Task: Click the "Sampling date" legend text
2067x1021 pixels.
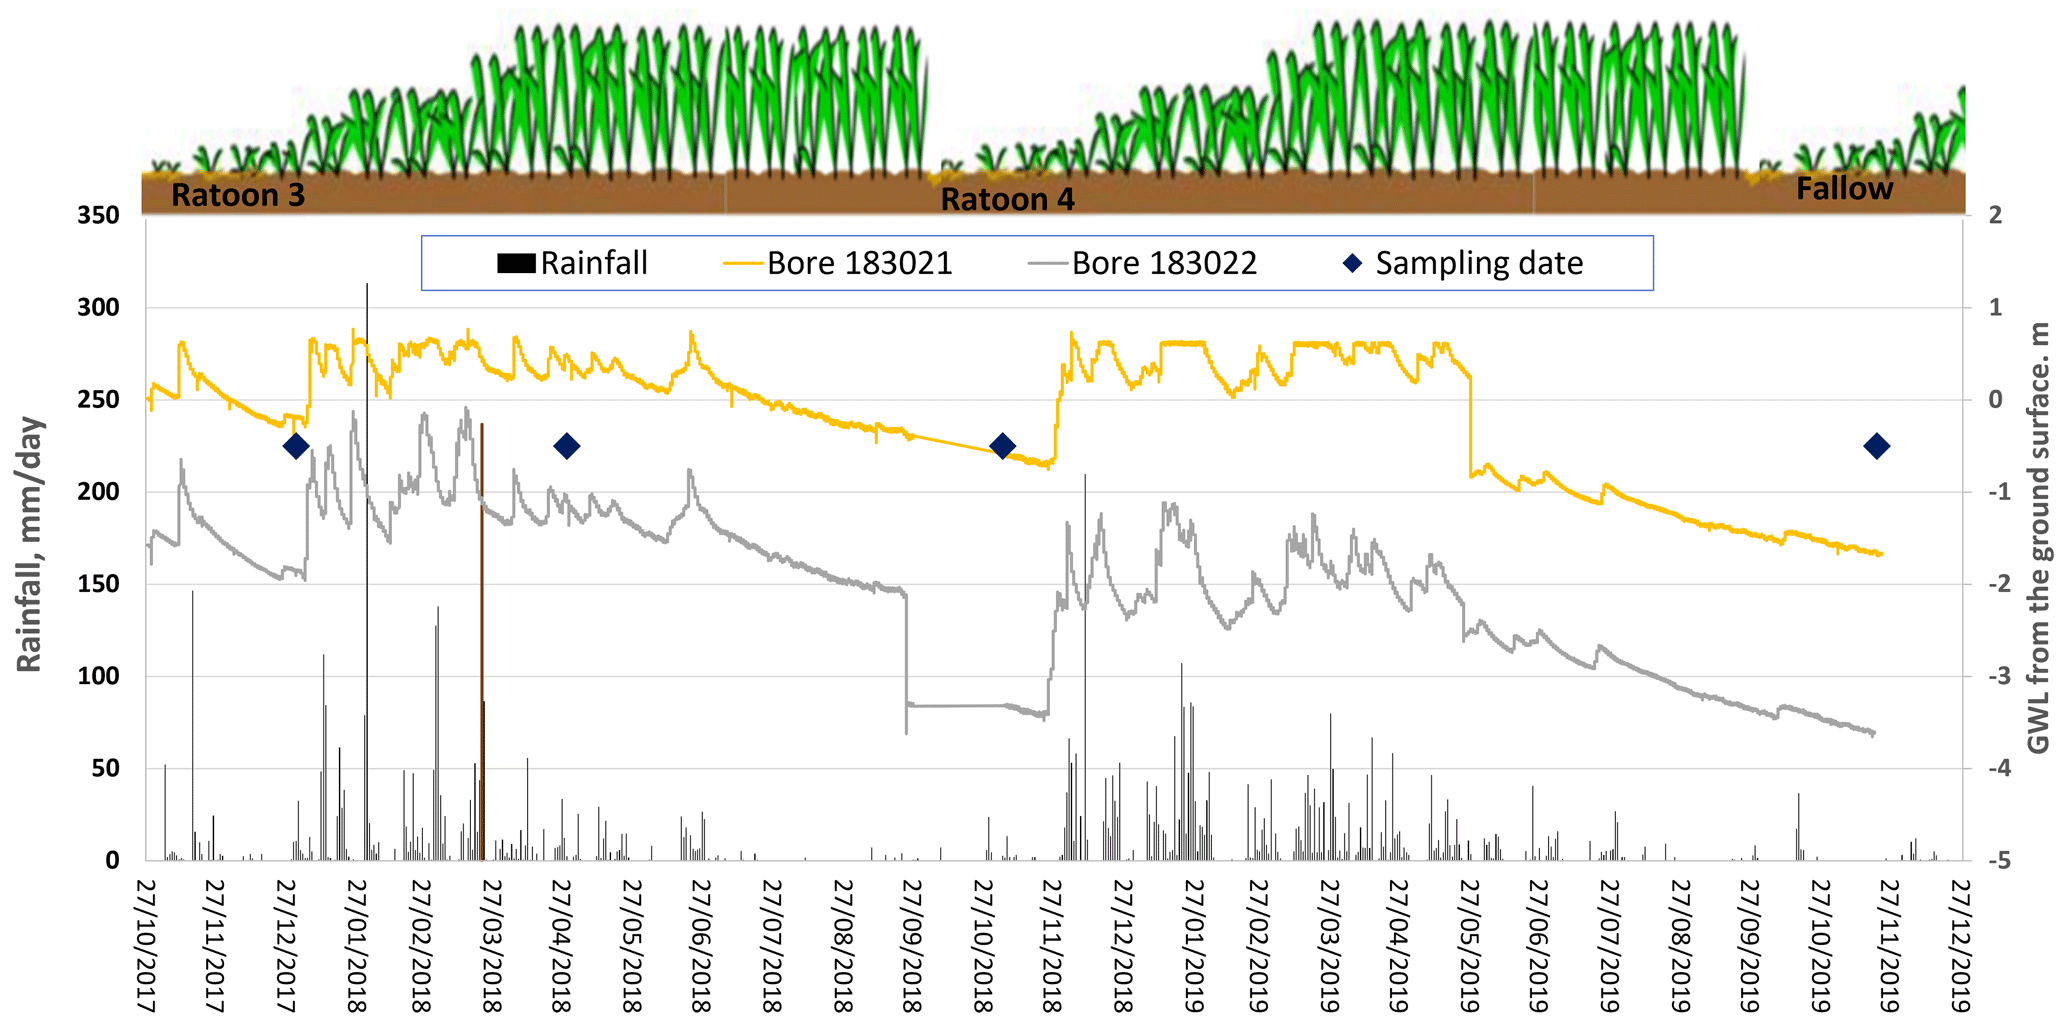Action: tap(1479, 264)
